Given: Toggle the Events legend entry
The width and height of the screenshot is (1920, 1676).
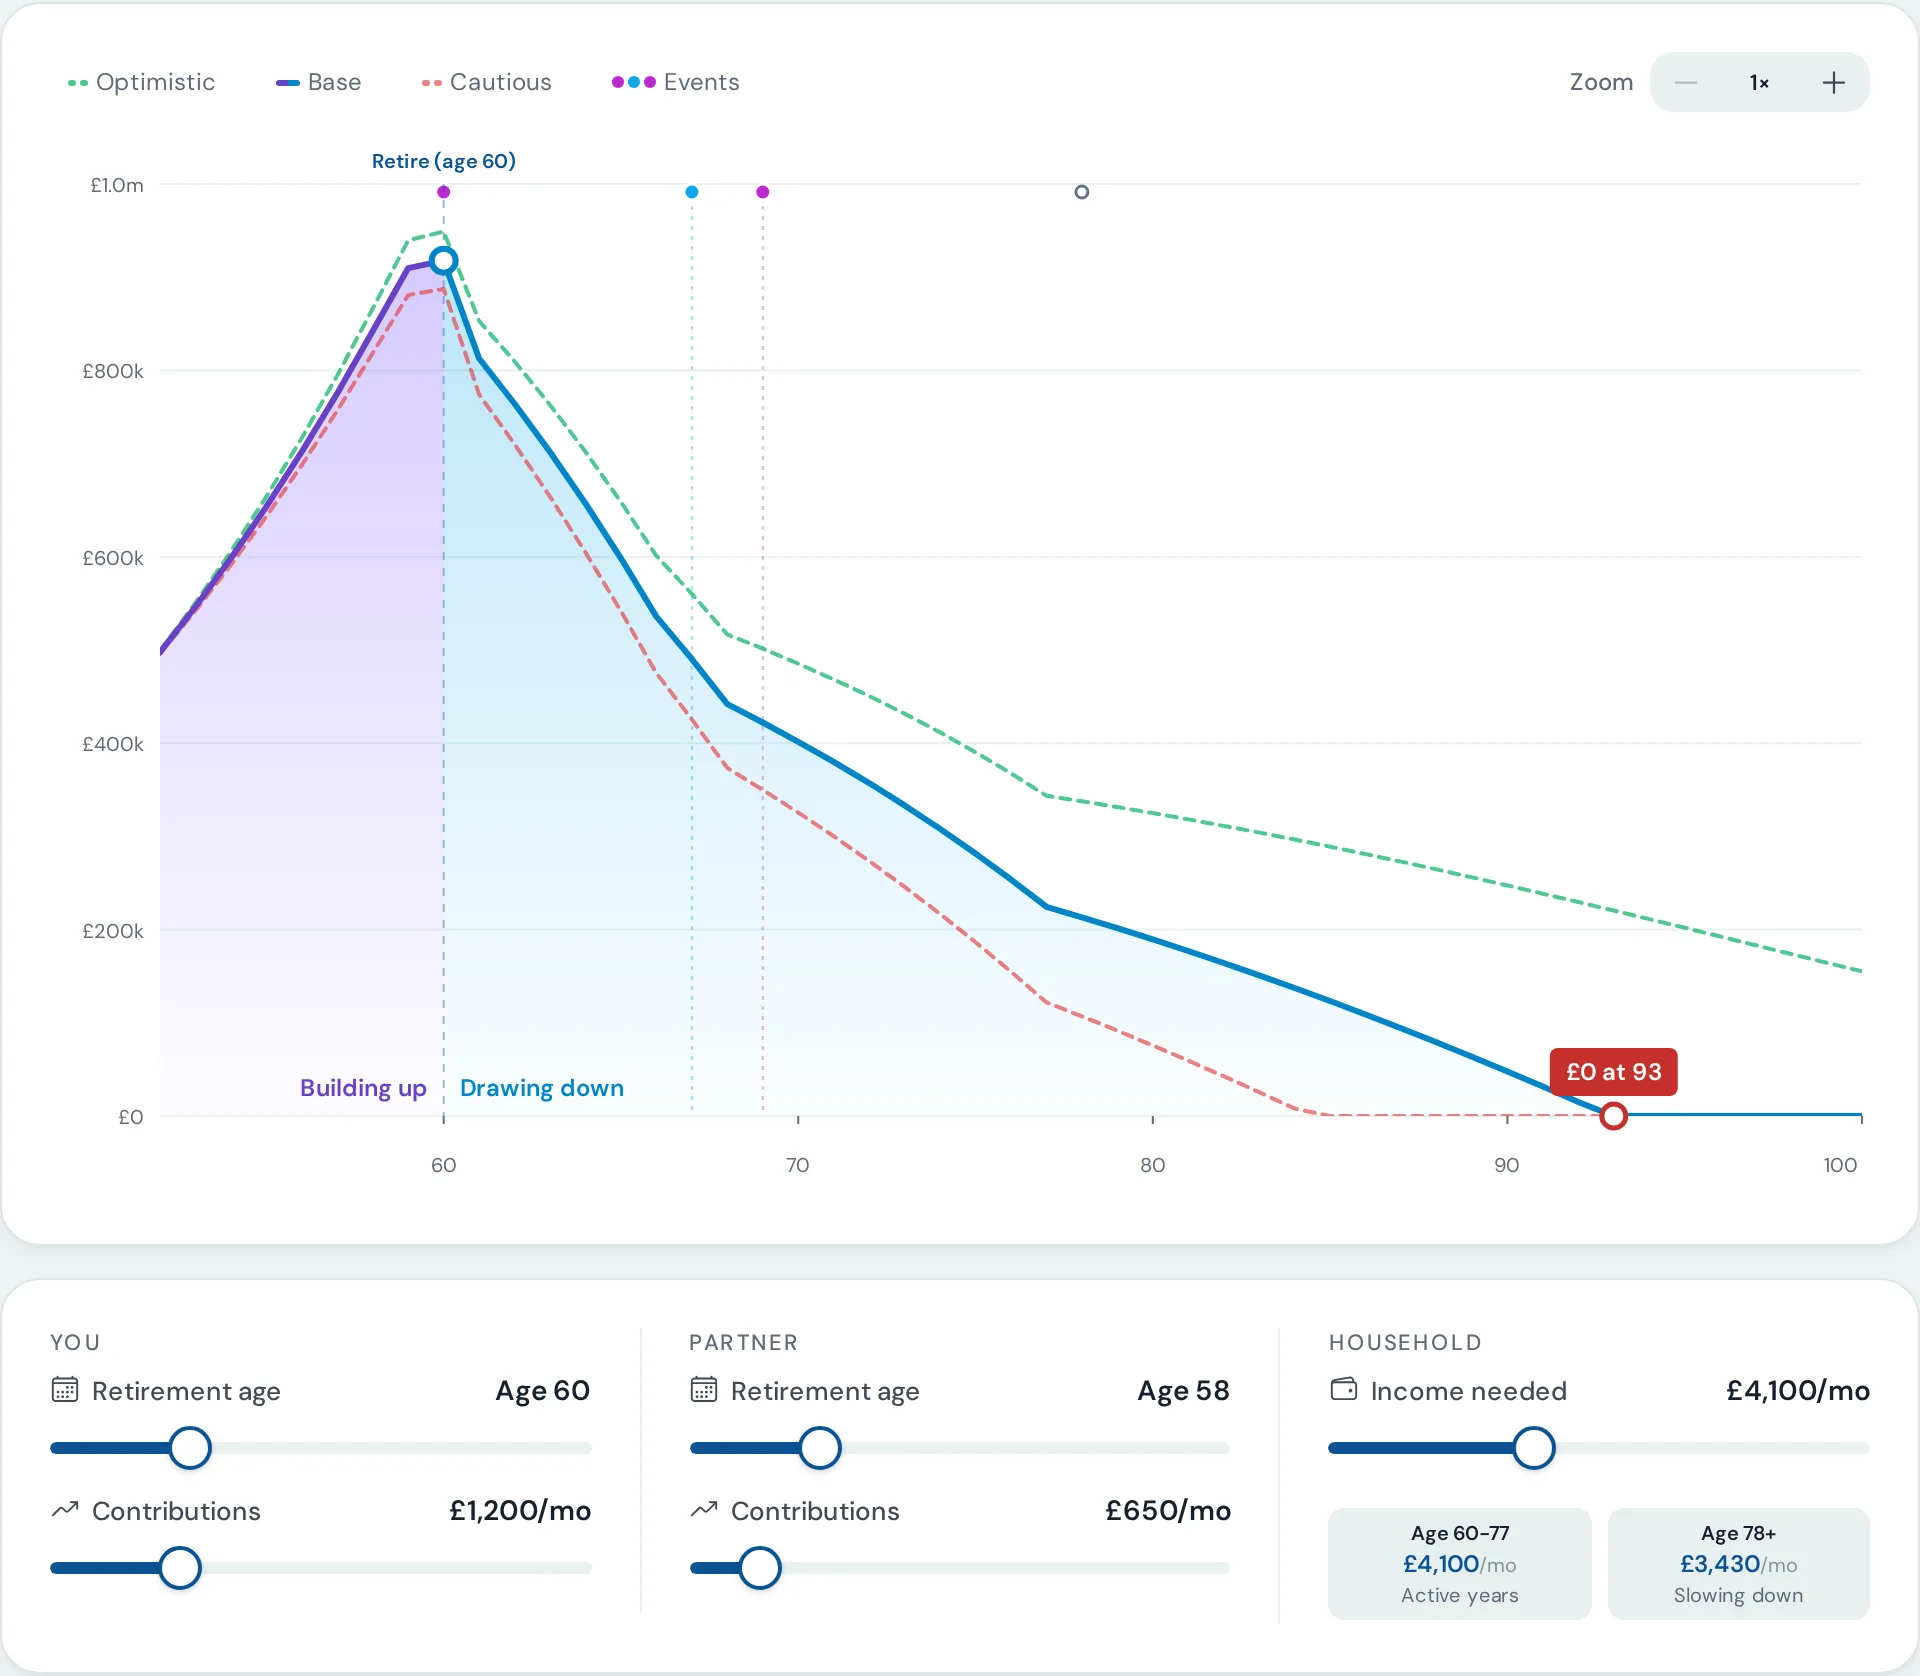Looking at the screenshot, I should point(675,82).
